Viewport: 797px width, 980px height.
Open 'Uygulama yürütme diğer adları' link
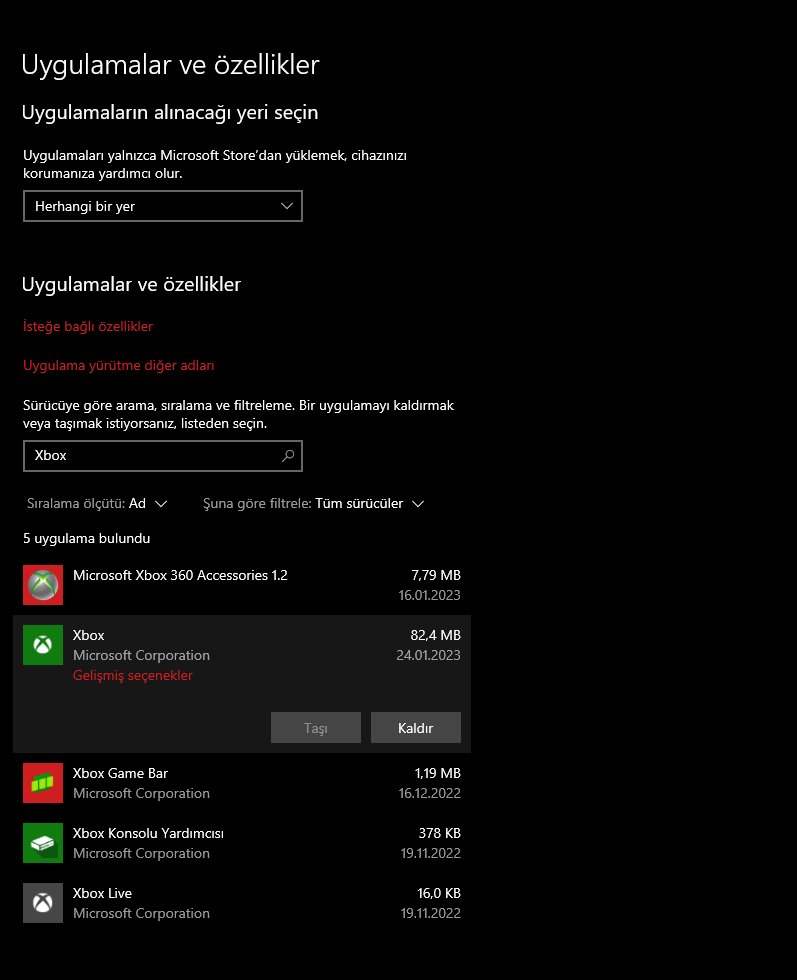tap(119, 366)
